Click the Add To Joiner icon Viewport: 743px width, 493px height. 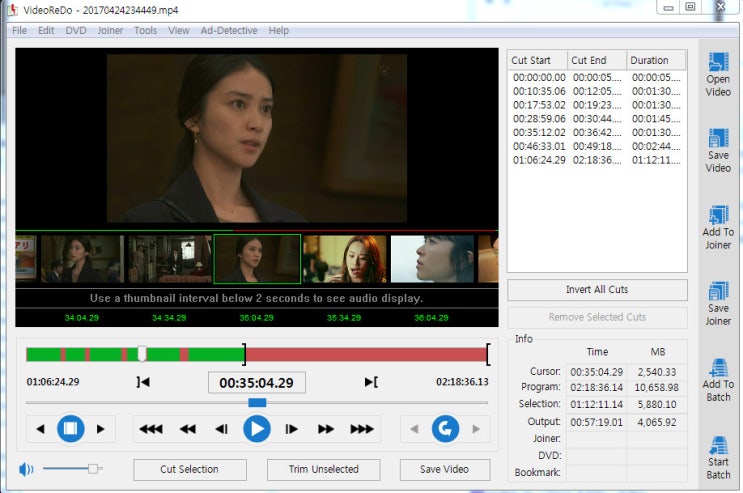point(718,214)
